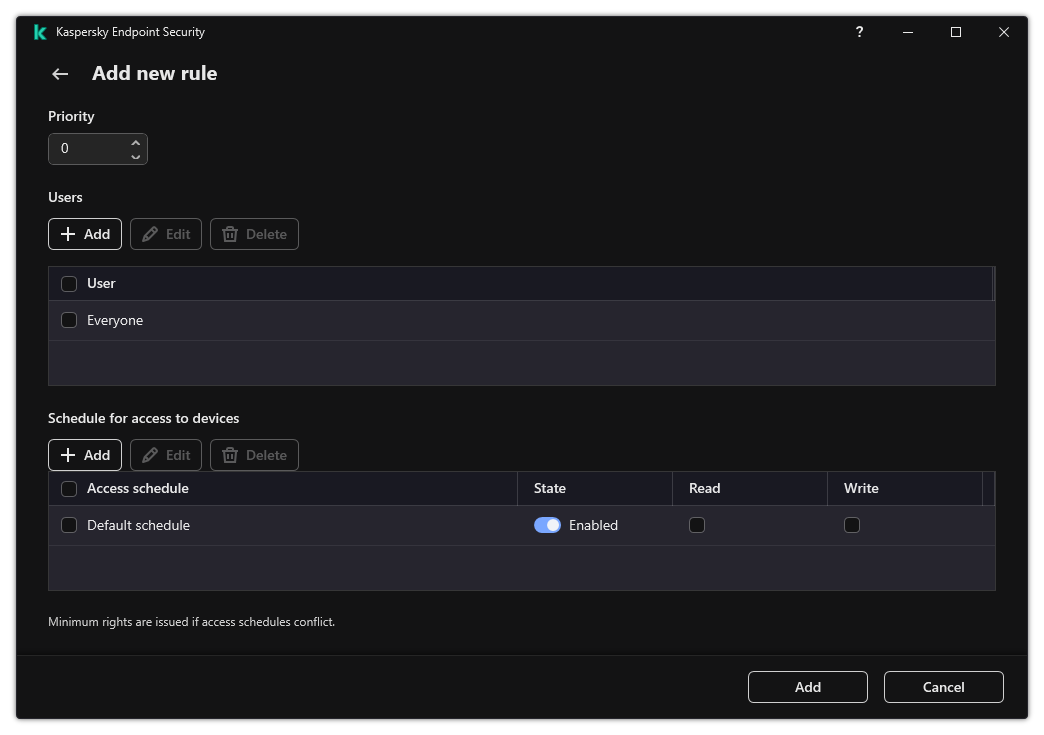The height and width of the screenshot is (735, 1044).
Task: Increase Priority with the up stepper arrow
Action: (x=135, y=142)
